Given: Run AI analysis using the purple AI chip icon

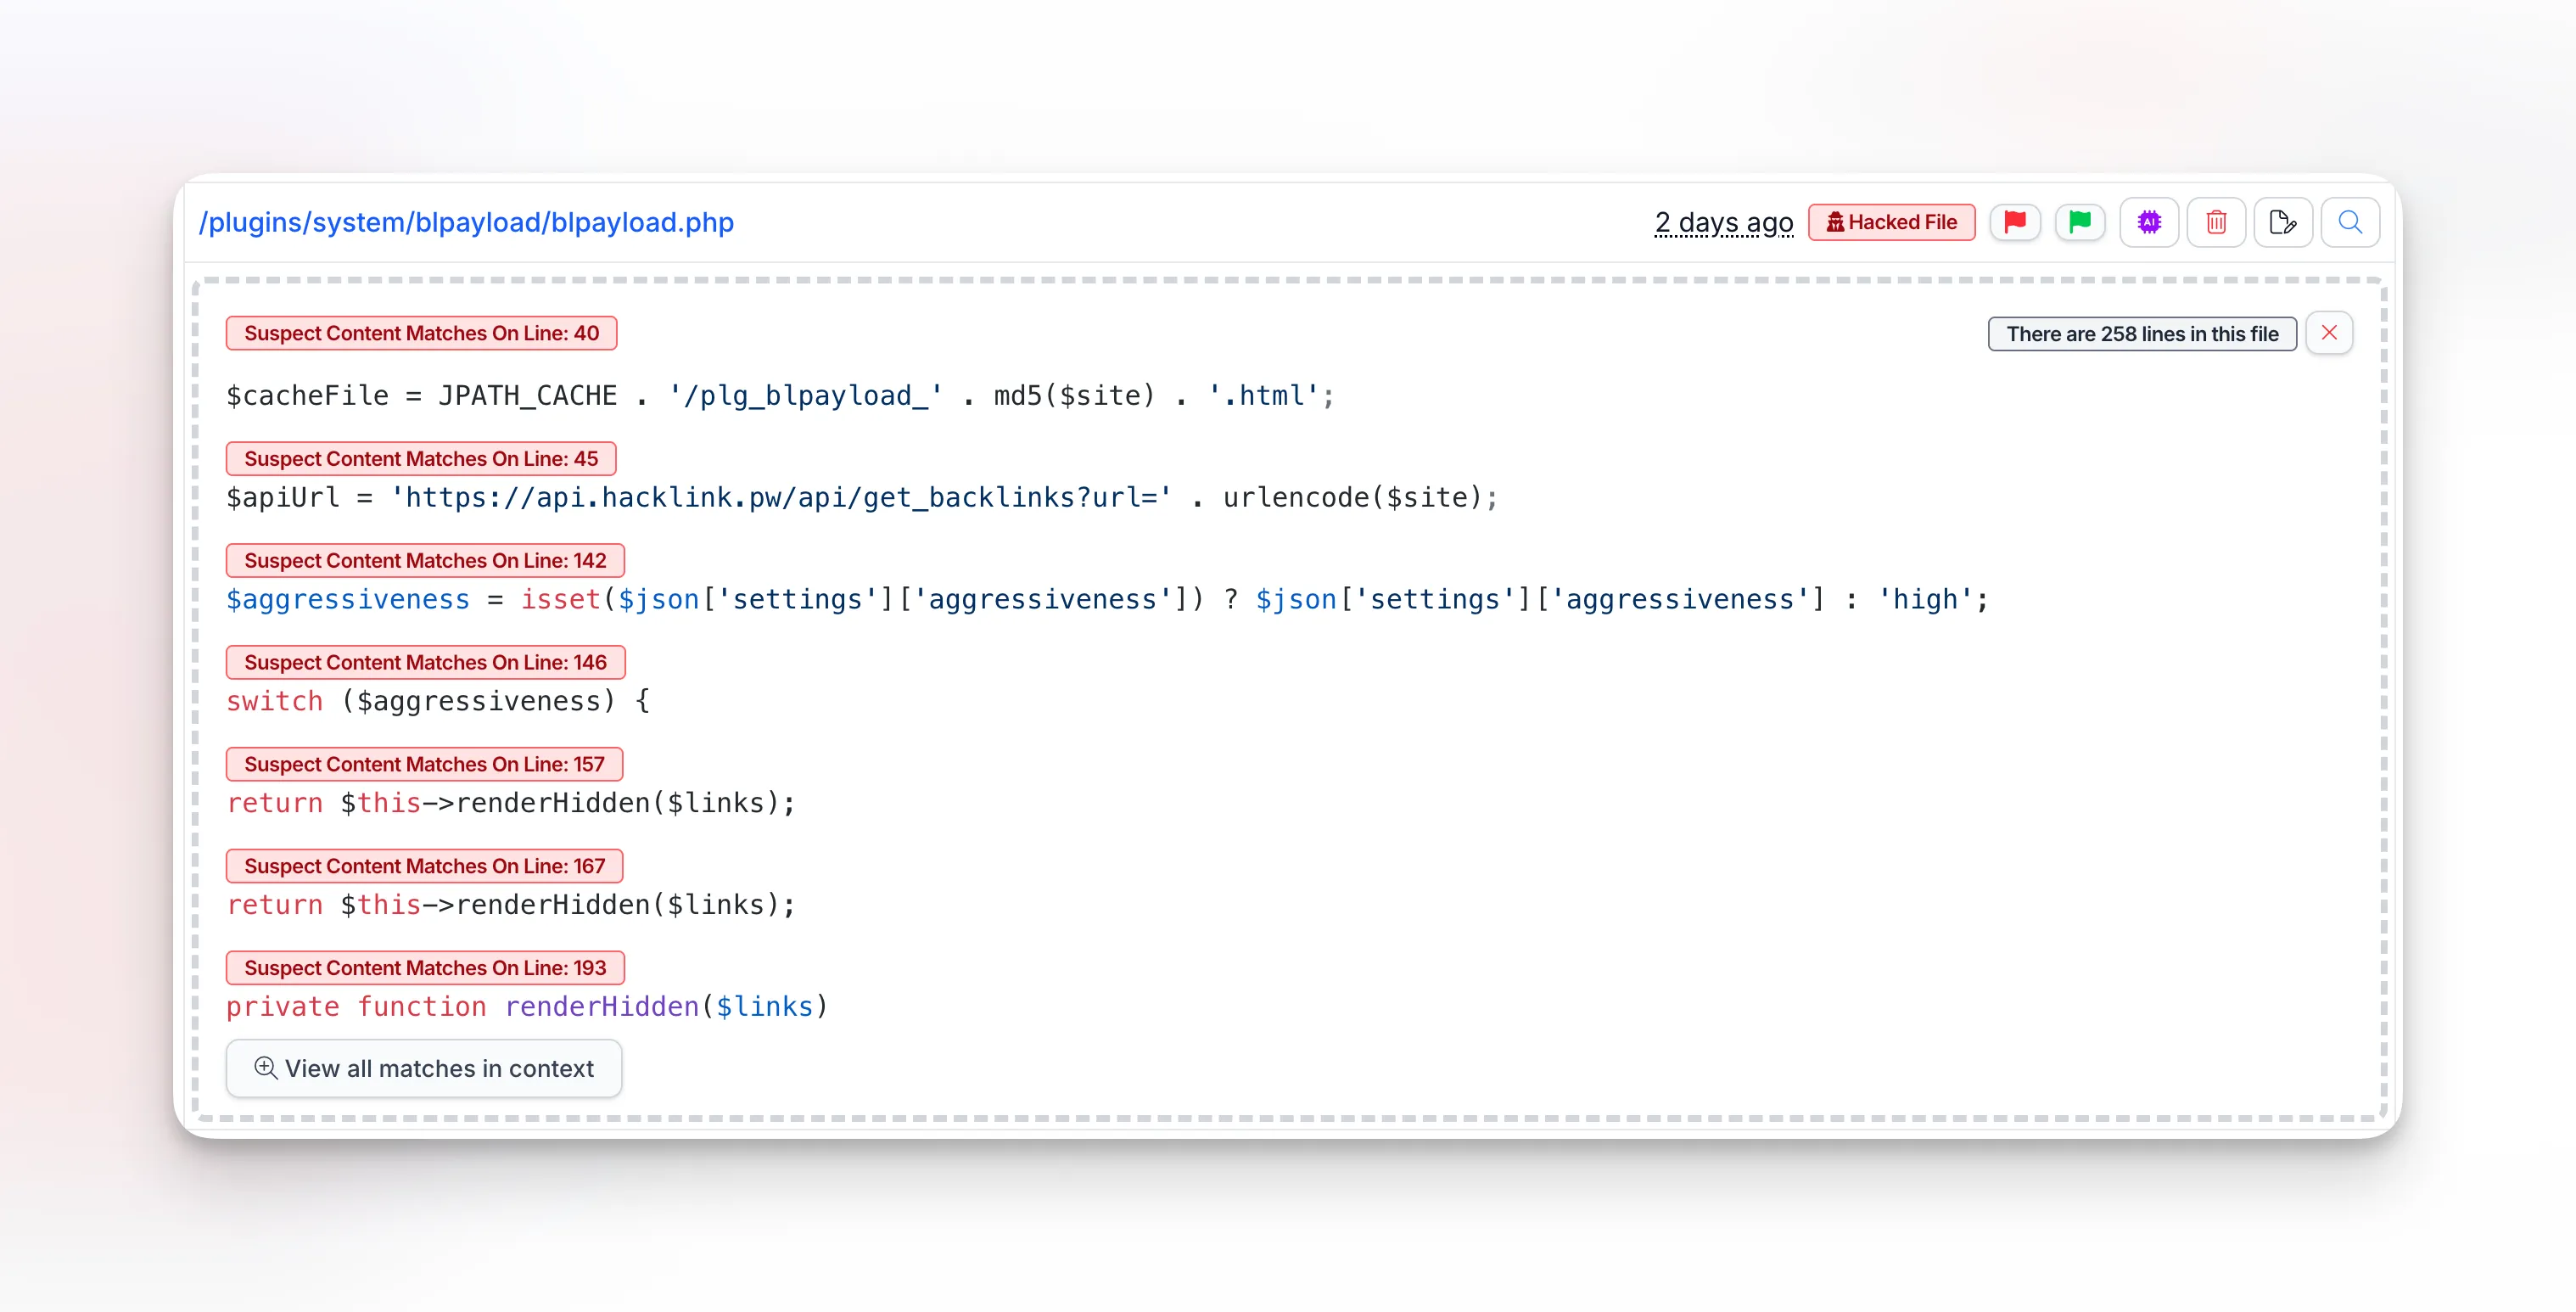Looking at the screenshot, I should pyautogui.click(x=2149, y=222).
